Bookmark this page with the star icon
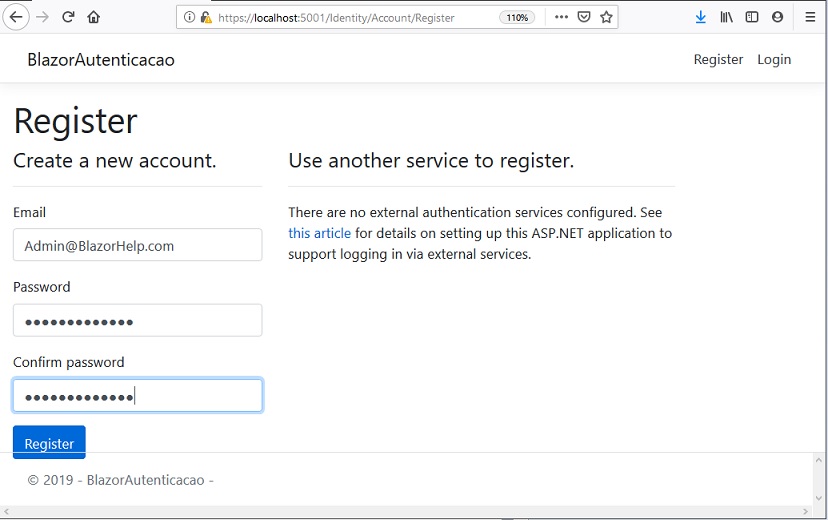The image size is (828, 520). pyautogui.click(x=606, y=17)
